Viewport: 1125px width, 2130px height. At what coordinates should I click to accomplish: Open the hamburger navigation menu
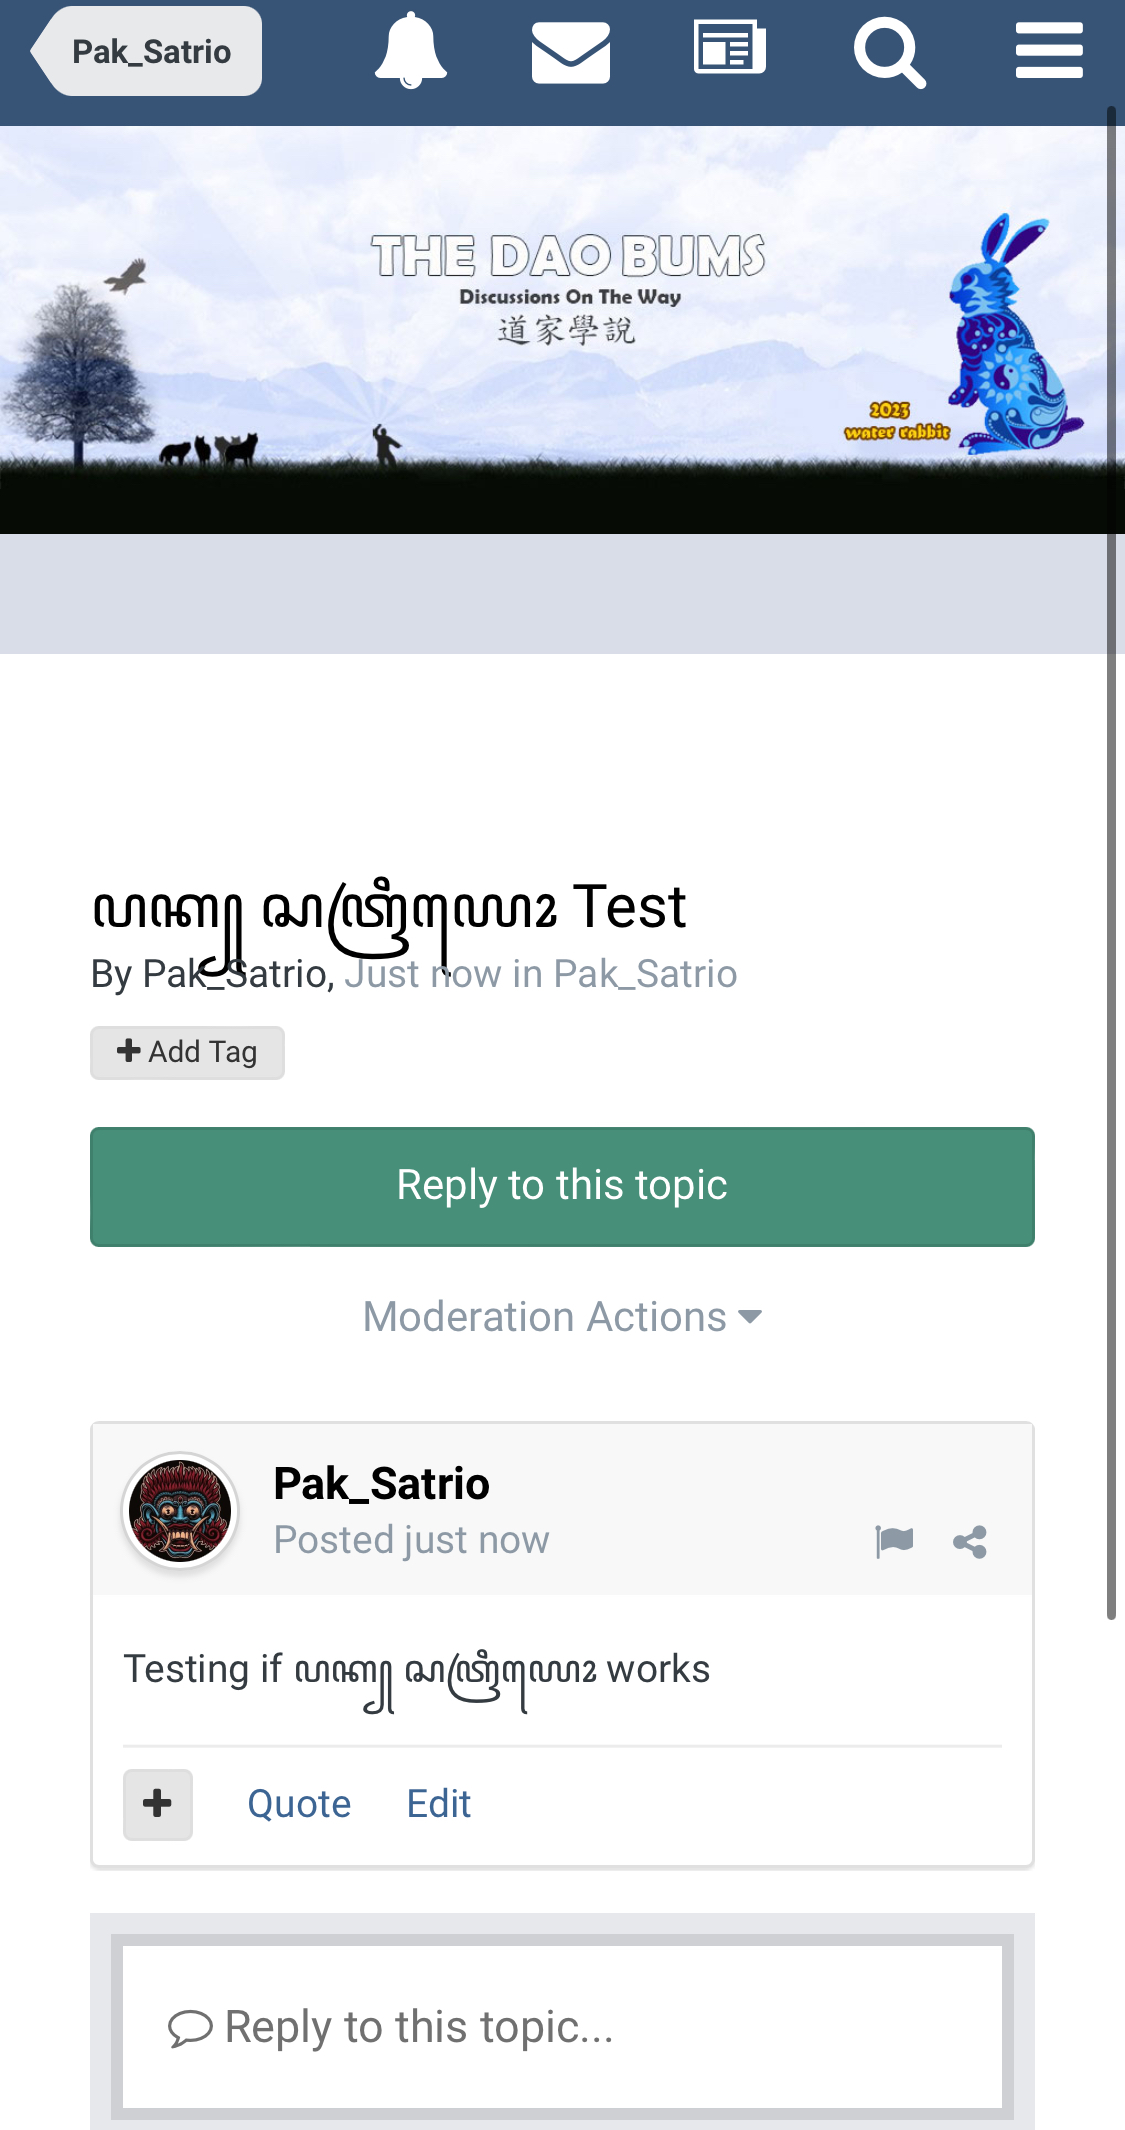[x=1049, y=51]
